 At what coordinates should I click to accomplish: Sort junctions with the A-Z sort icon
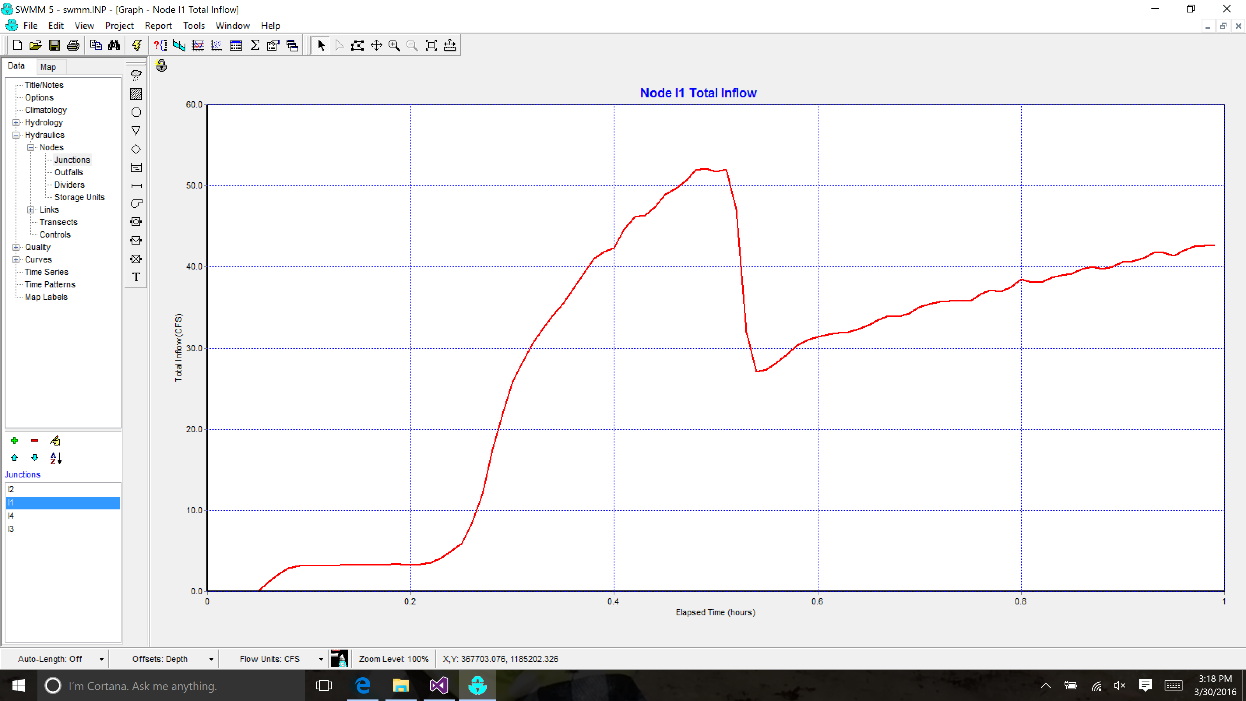pos(56,458)
